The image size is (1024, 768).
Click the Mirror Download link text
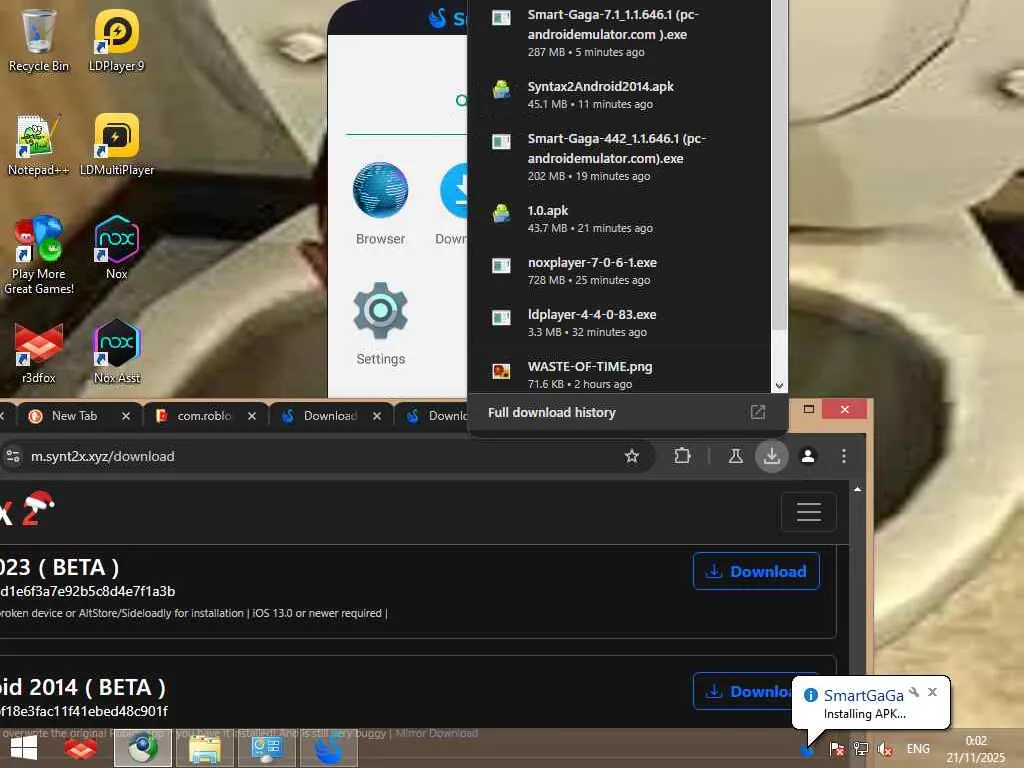pyautogui.click(x=436, y=733)
